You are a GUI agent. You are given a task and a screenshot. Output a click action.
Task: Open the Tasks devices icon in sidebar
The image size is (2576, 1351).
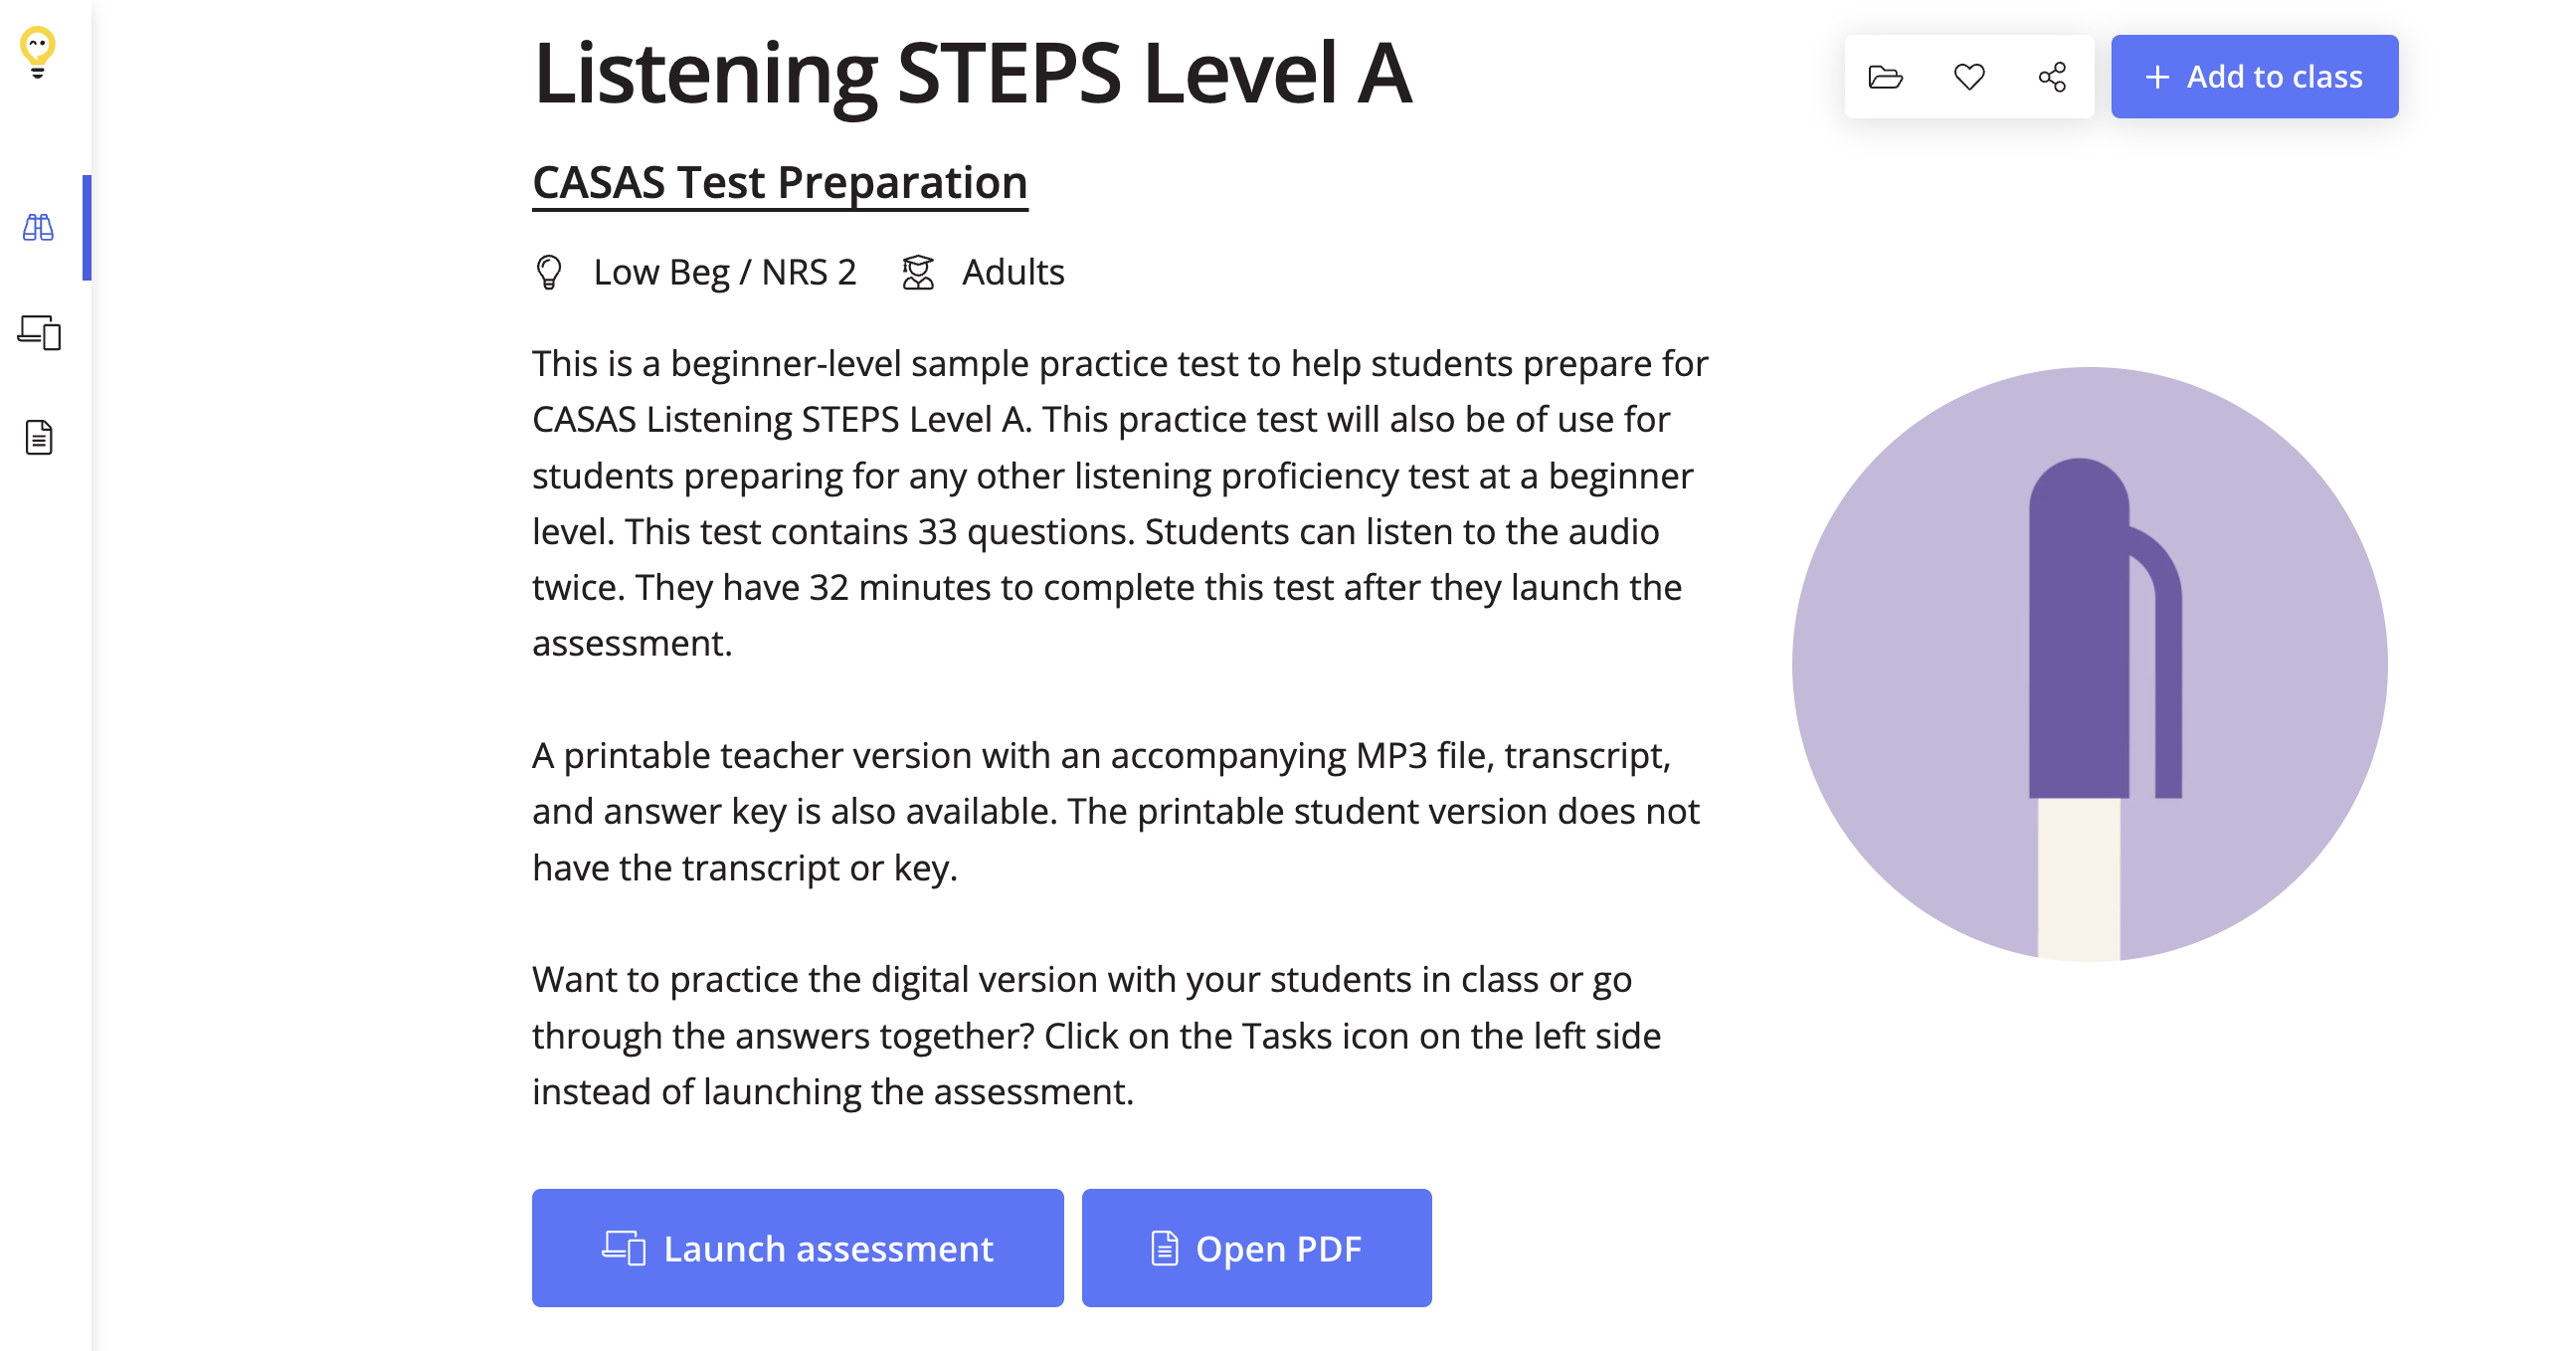[x=39, y=332]
